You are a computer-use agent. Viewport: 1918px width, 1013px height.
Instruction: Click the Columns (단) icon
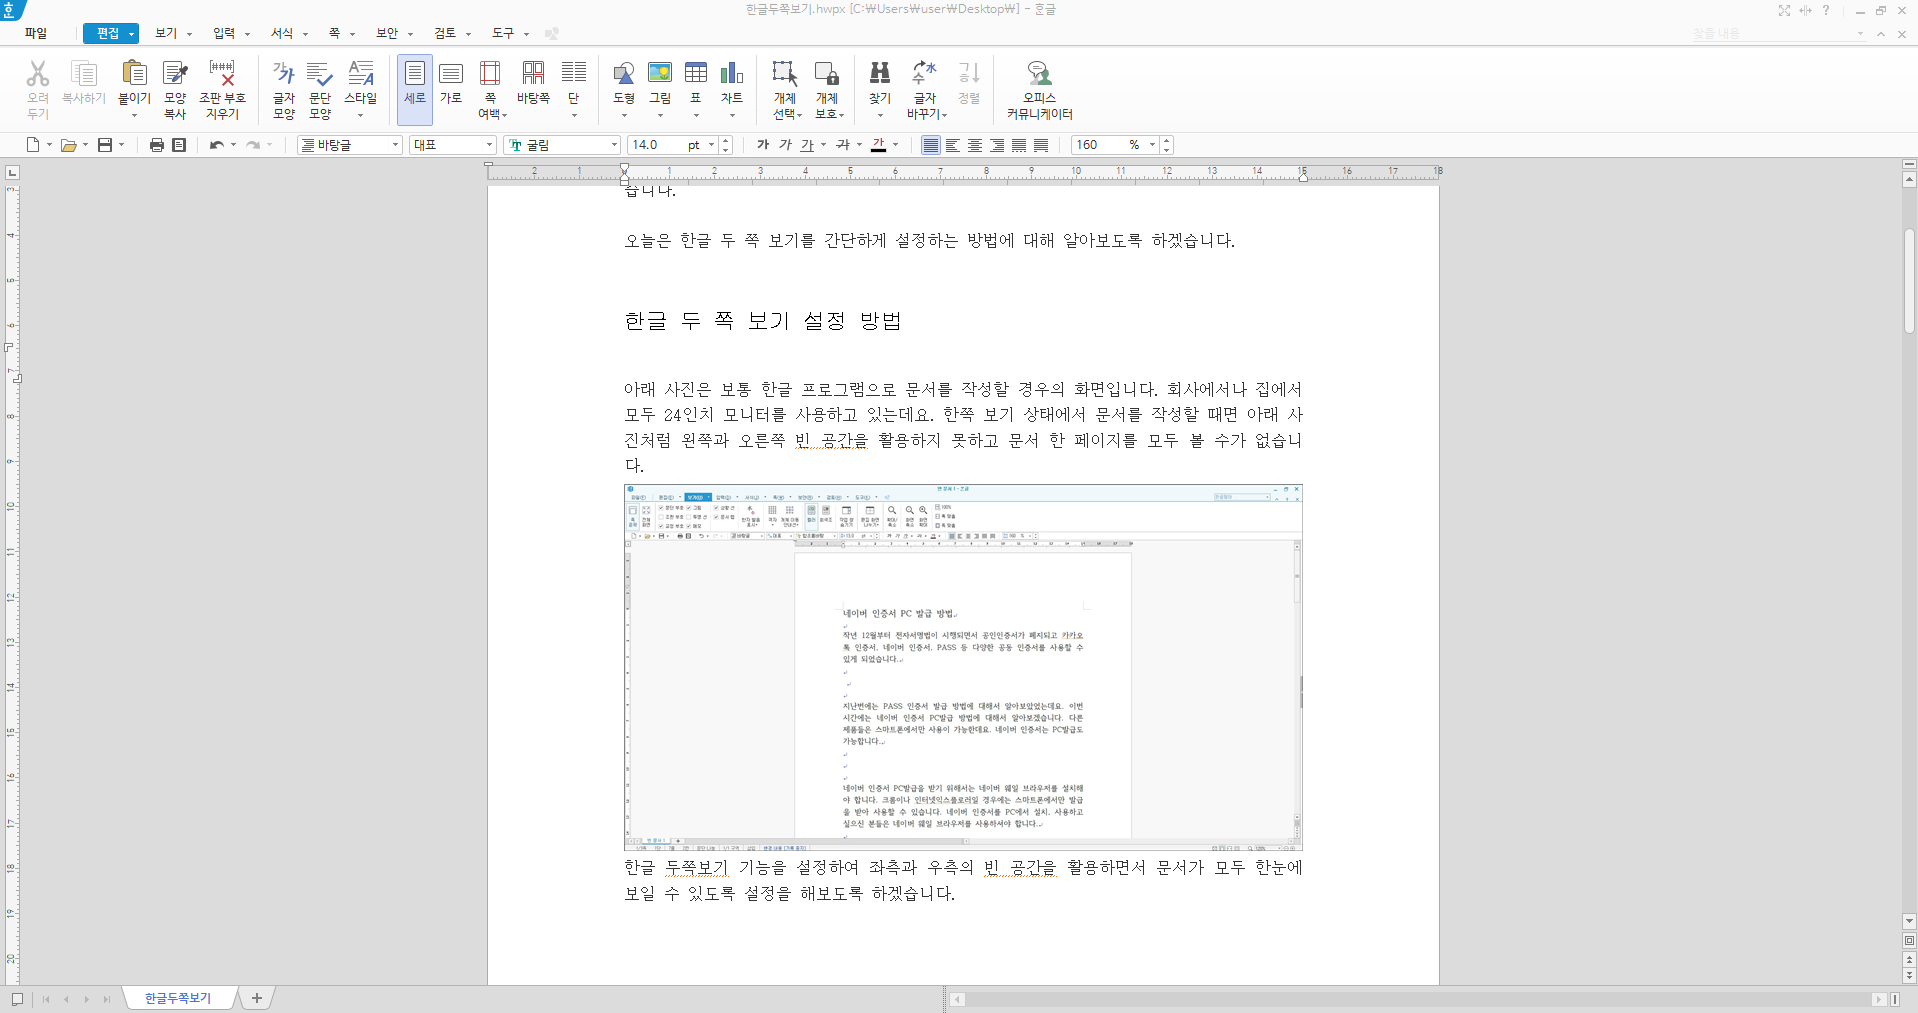tap(574, 74)
